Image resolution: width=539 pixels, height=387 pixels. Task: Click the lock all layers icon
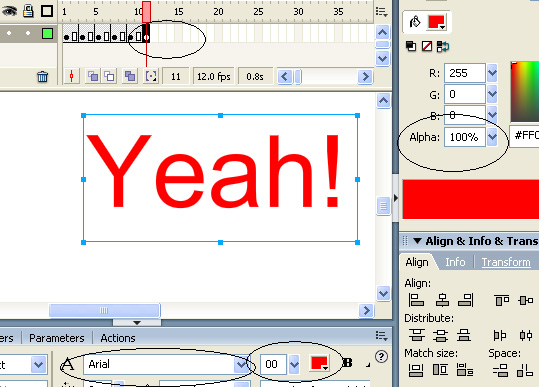(28, 11)
